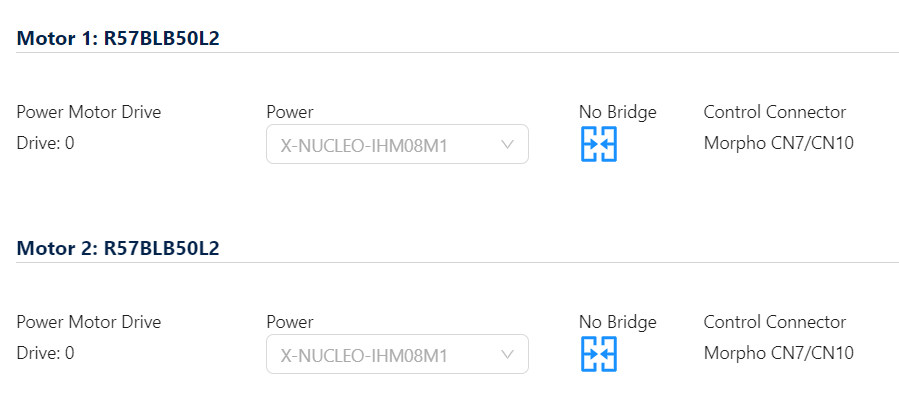Click the Power label above Motor 2 dropdown
Viewport: 899px width, 401px height.
(x=290, y=322)
